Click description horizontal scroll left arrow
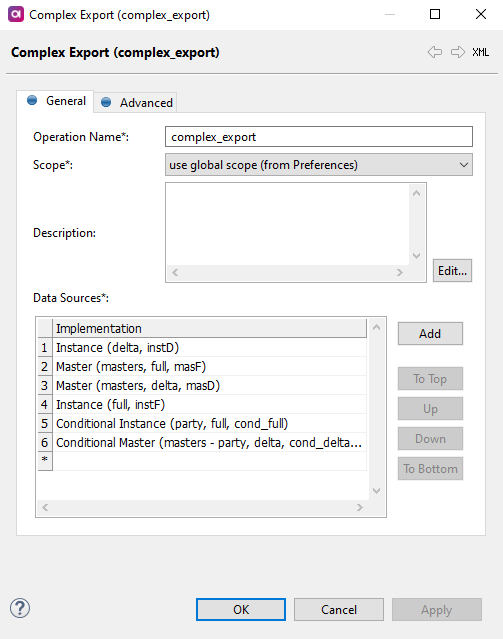The height and width of the screenshot is (639, 503). pos(175,272)
